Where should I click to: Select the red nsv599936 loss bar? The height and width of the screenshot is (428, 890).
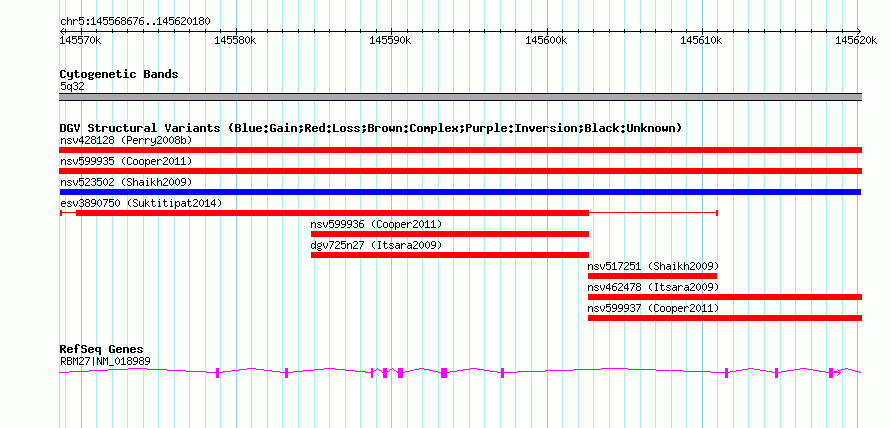coord(450,234)
